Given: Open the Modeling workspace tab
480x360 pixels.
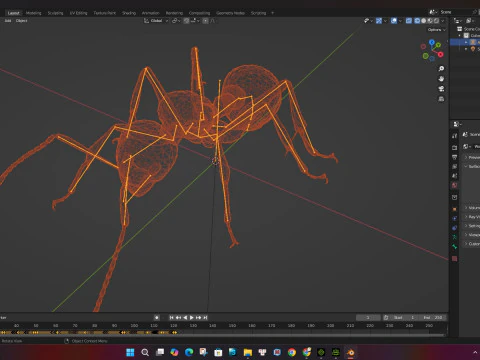Looking at the screenshot, I should coord(33,13).
